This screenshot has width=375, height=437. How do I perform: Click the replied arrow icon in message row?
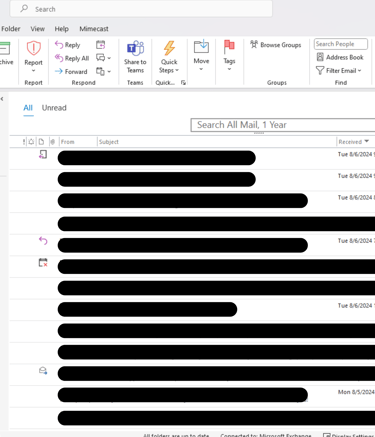point(43,240)
